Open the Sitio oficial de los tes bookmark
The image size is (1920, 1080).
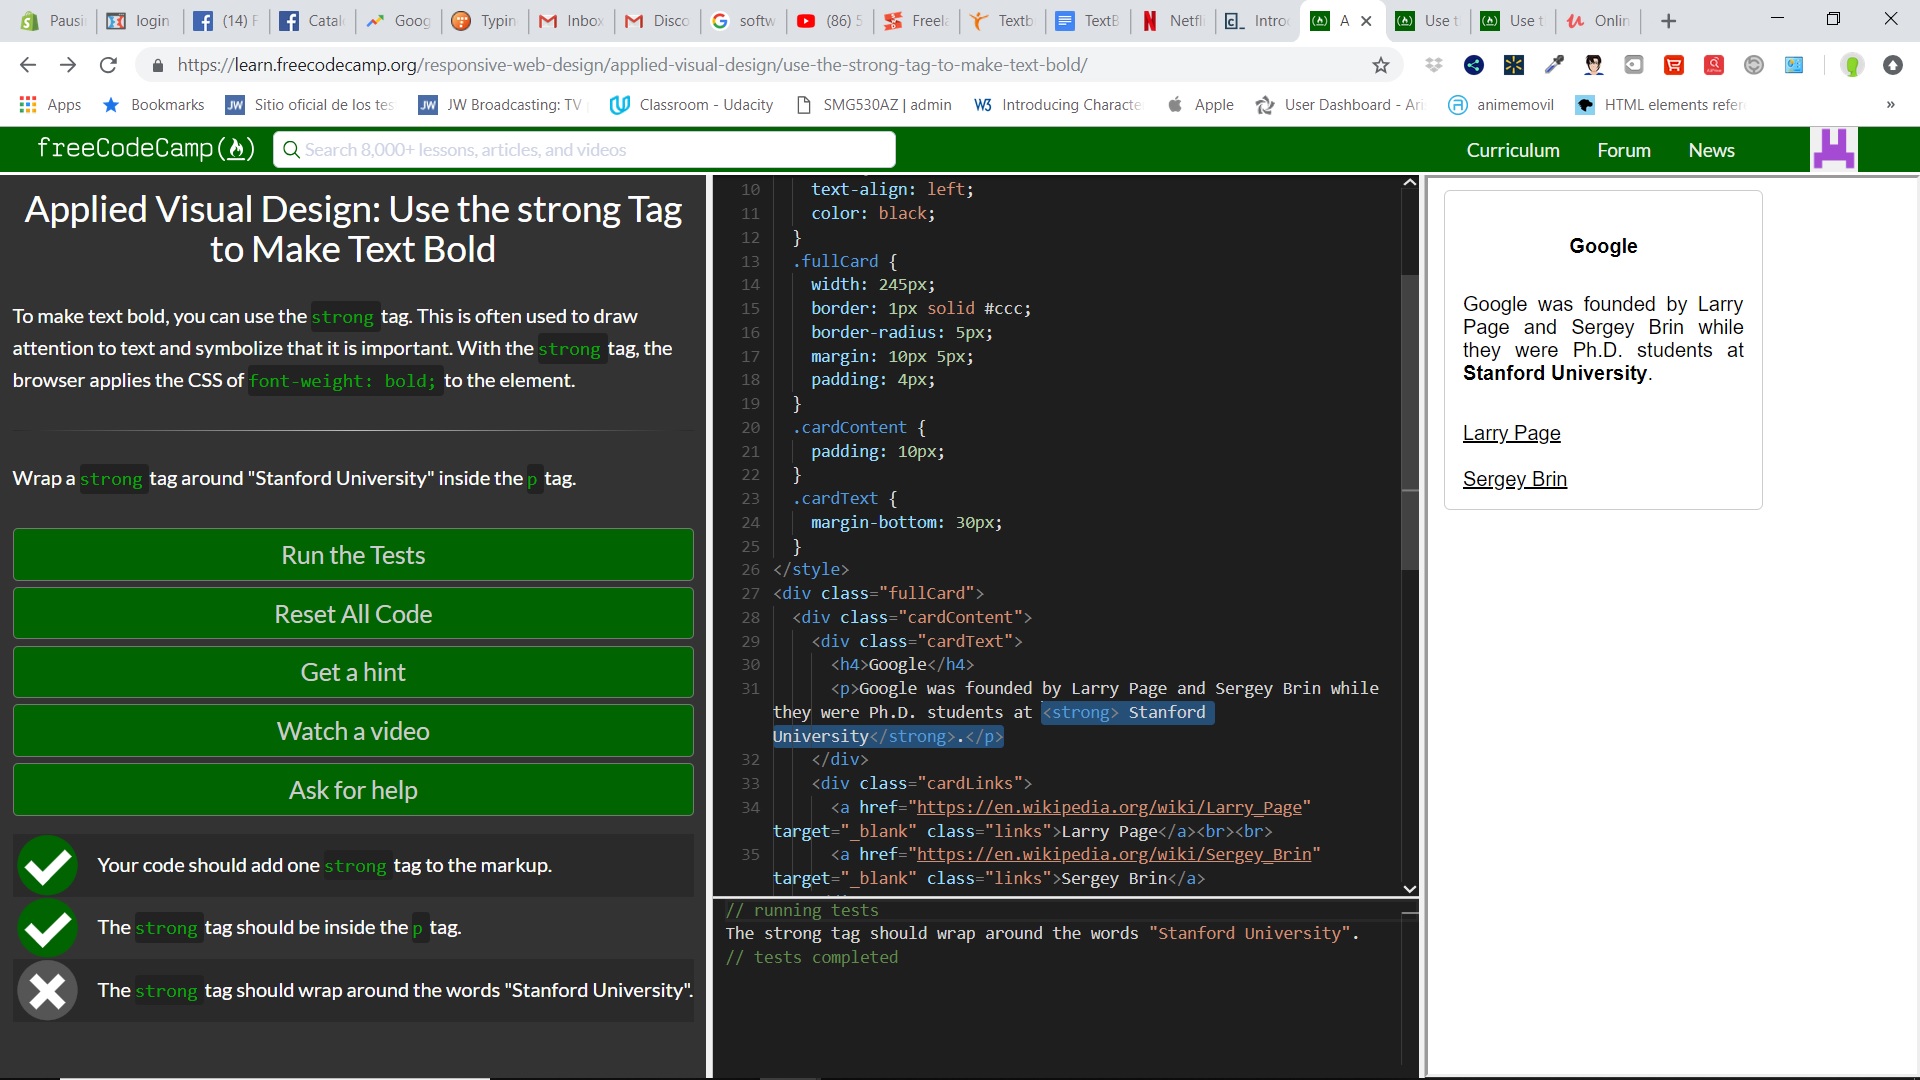coord(310,105)
